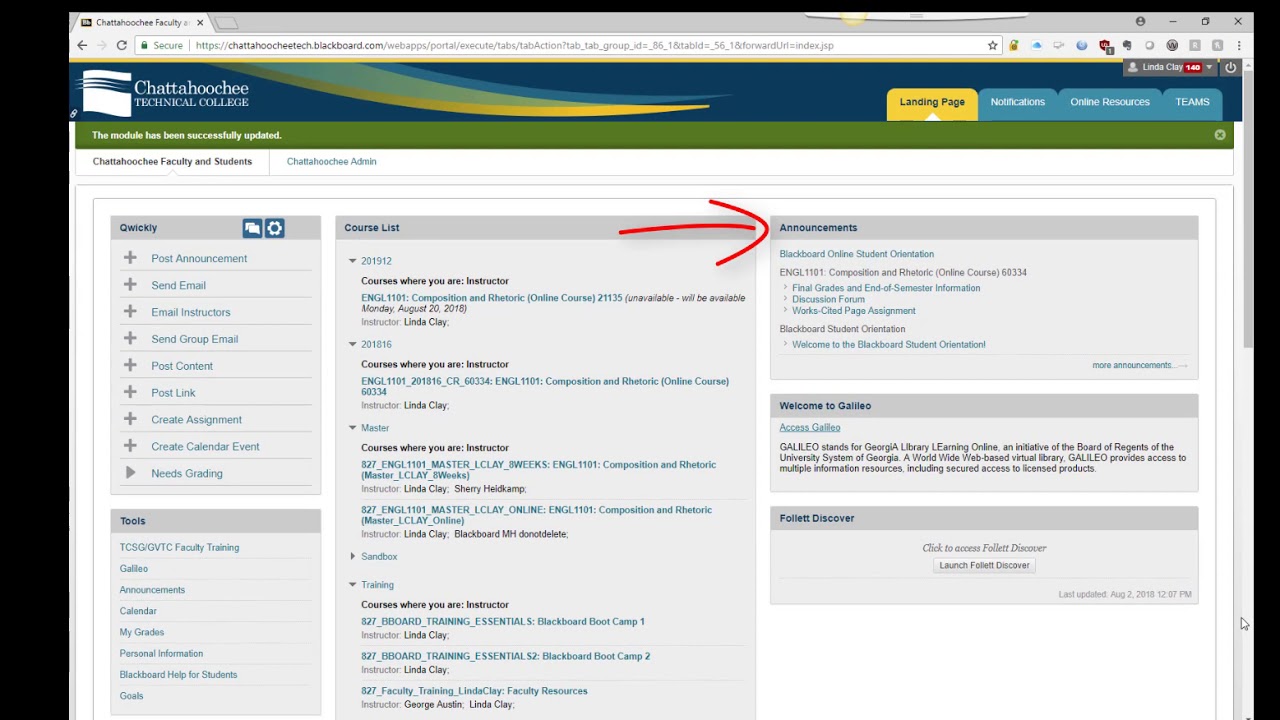Click the plus icon beside Post Link
1280x720 pixels.
click(130, 393)
